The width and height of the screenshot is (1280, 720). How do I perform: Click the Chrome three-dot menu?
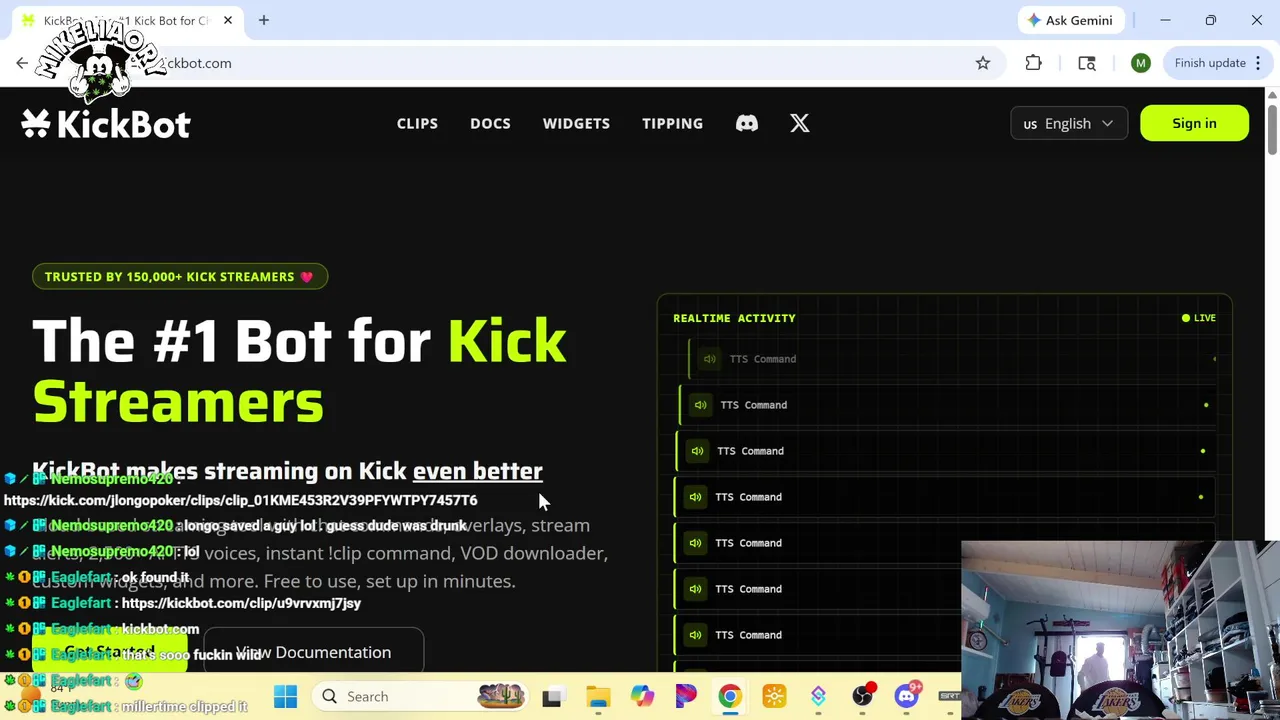point(1258,63)
